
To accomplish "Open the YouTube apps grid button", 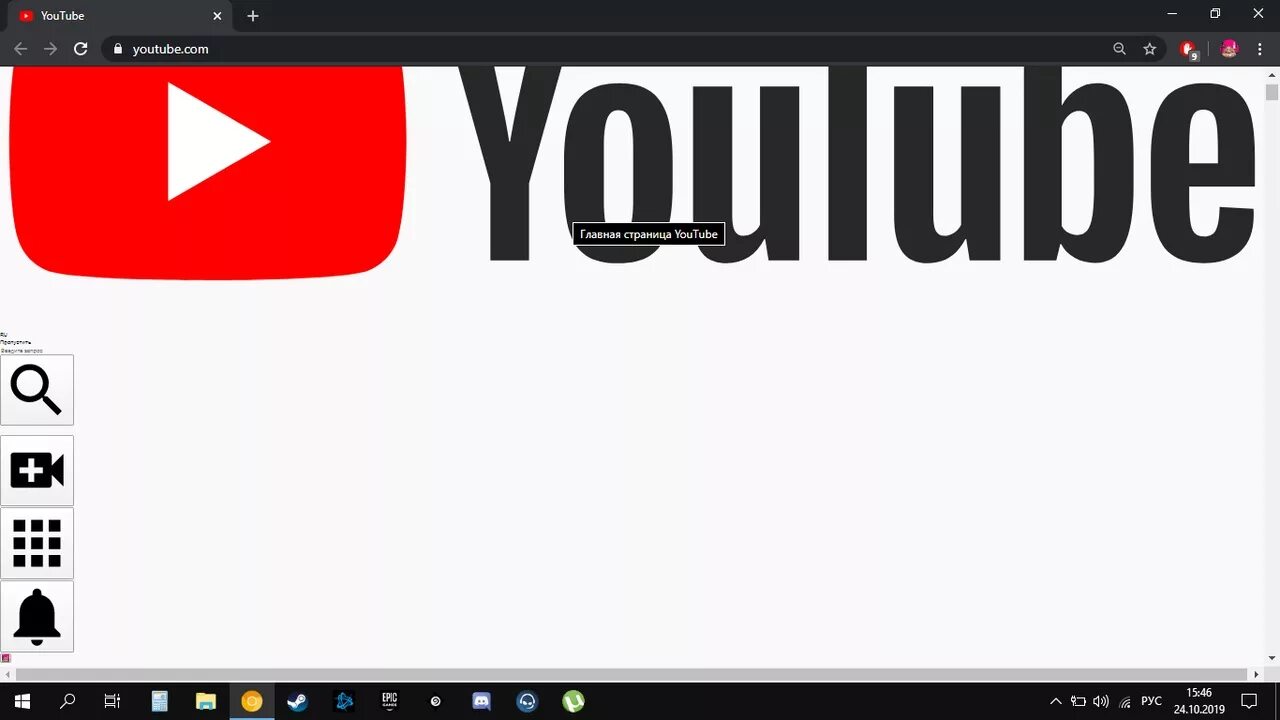I will [37, 543].
